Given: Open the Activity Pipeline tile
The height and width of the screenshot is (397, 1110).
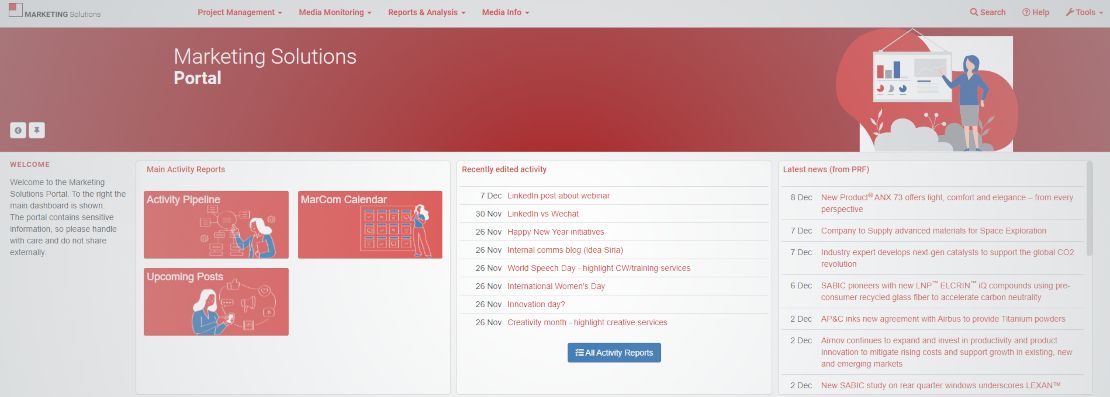Looking at the screenshot, I should pyautogui.click(x=216, y=224).
